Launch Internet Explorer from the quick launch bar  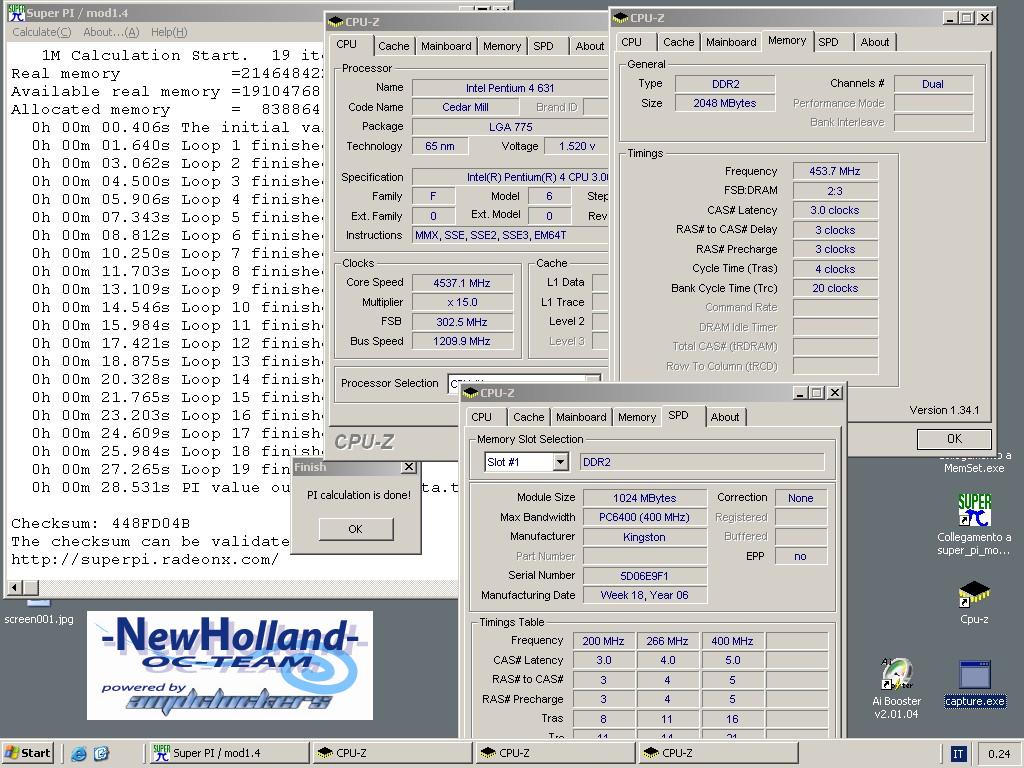[x=79, y=753]
